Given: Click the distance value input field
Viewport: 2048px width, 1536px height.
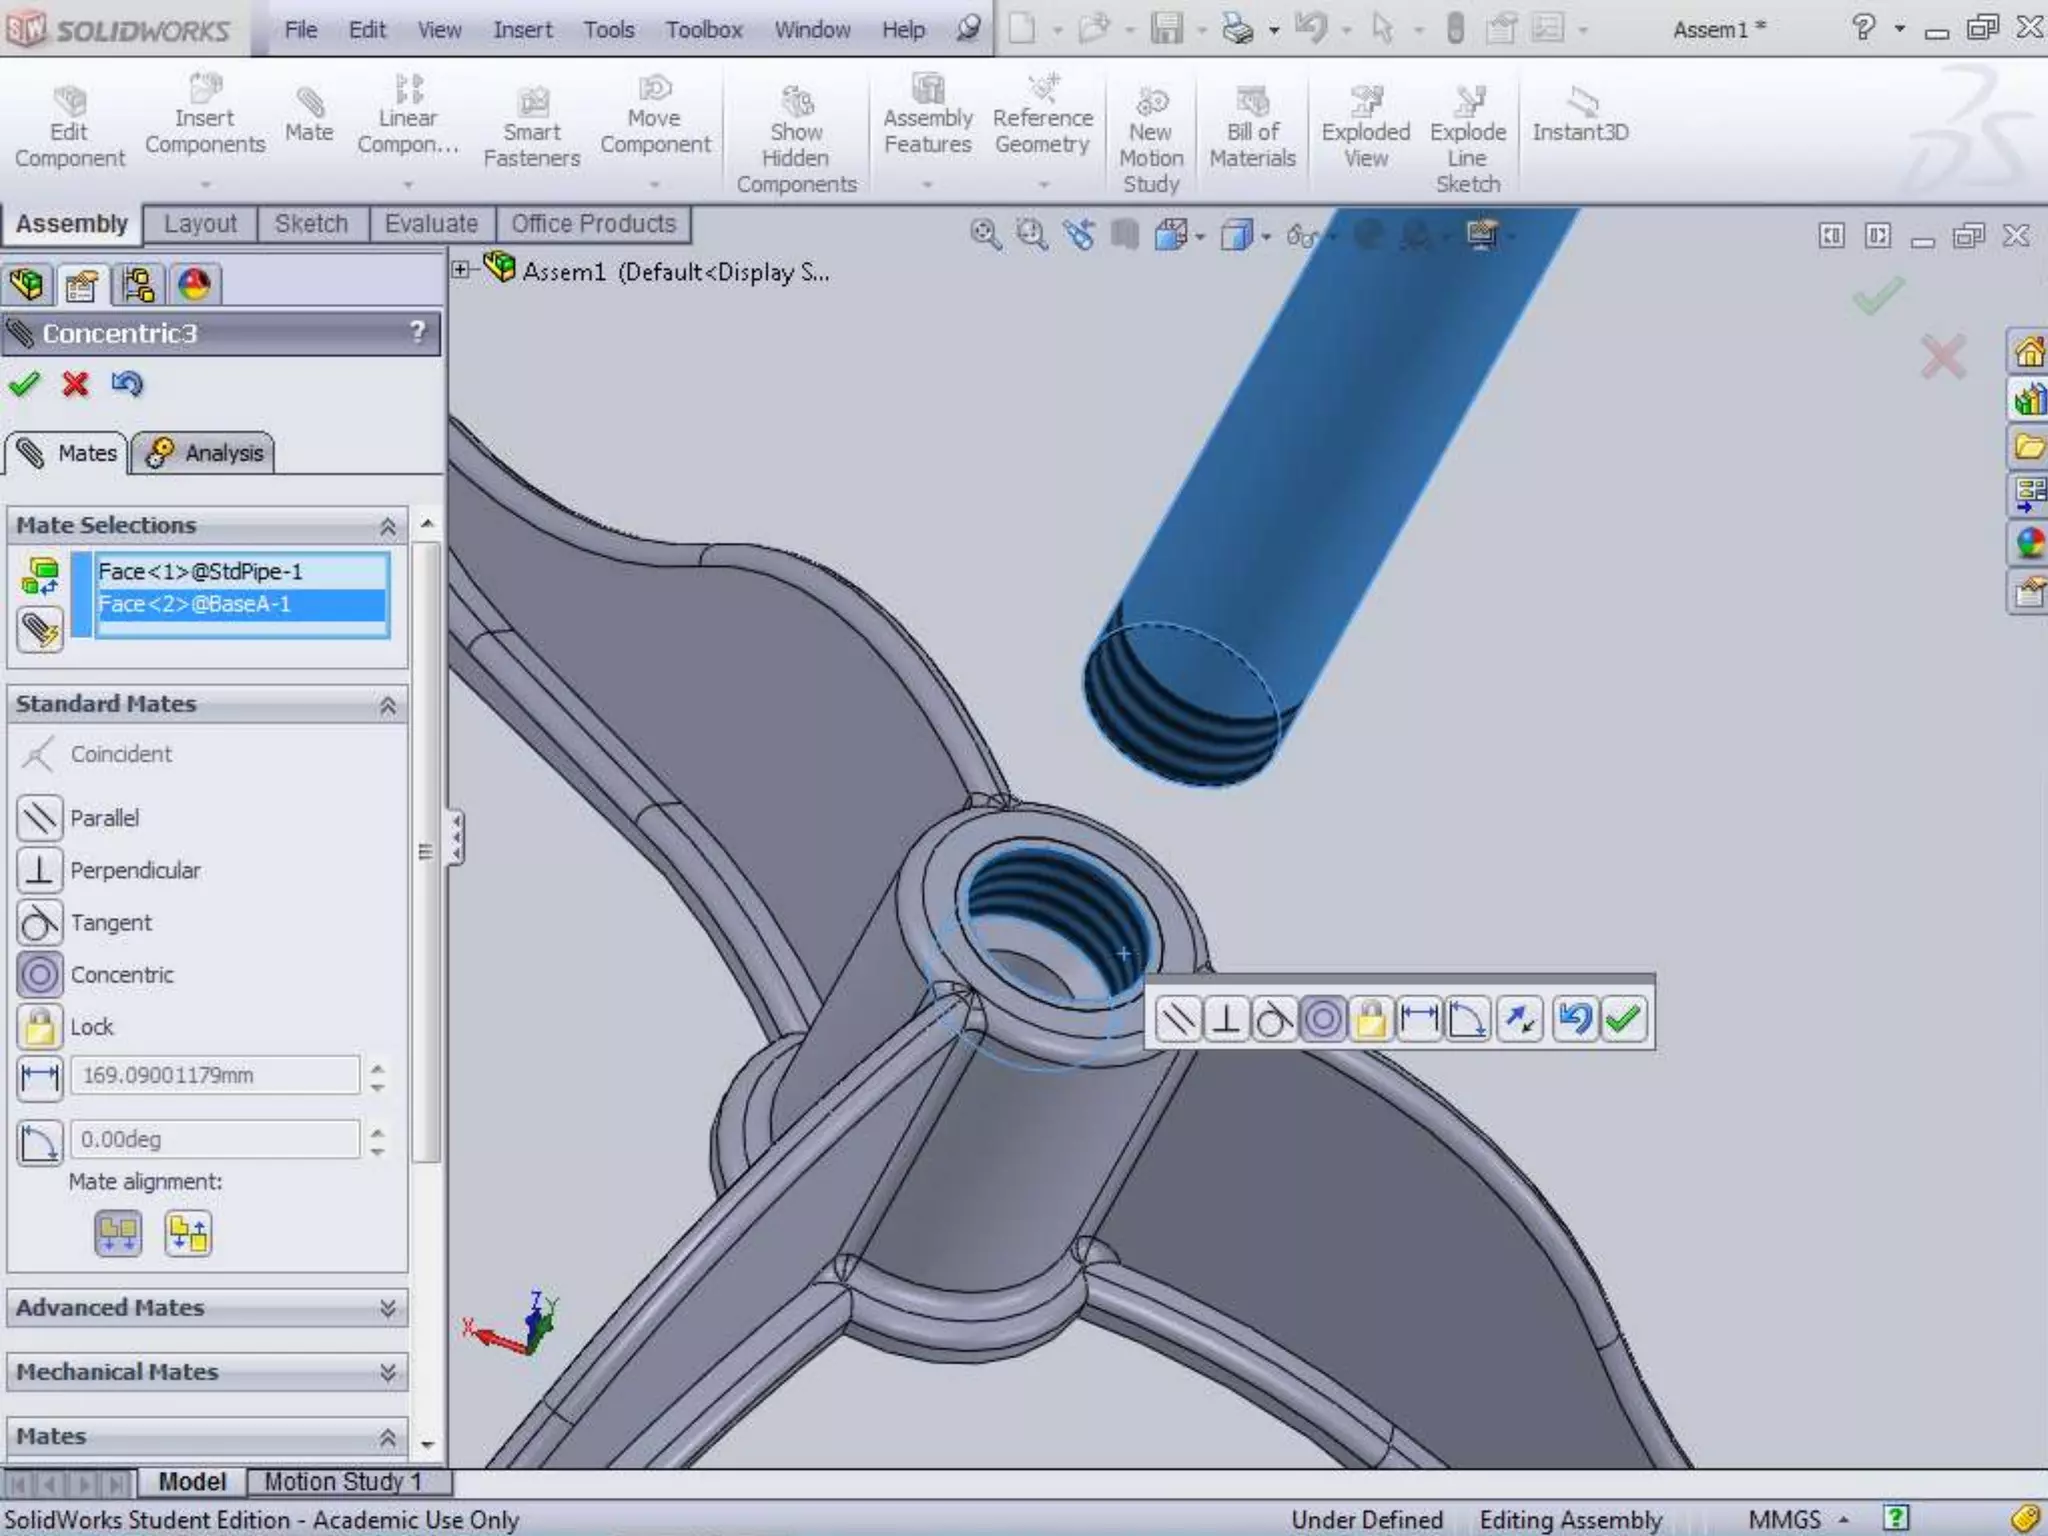Looking at the screenshot, I should click(214, 1075).
